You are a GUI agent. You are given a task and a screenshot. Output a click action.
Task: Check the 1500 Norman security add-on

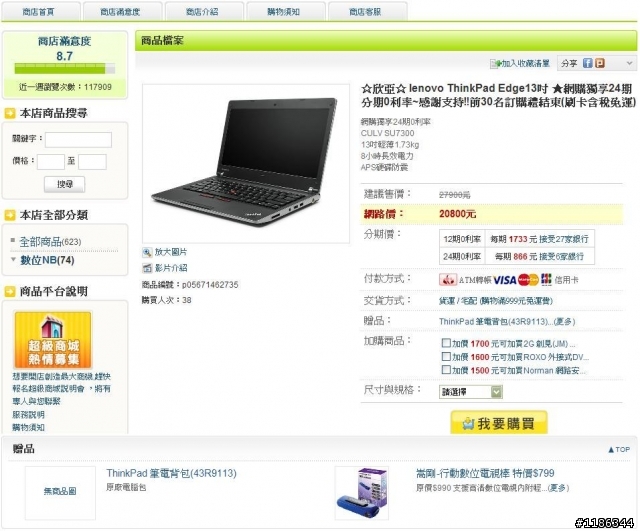(446, 370)
